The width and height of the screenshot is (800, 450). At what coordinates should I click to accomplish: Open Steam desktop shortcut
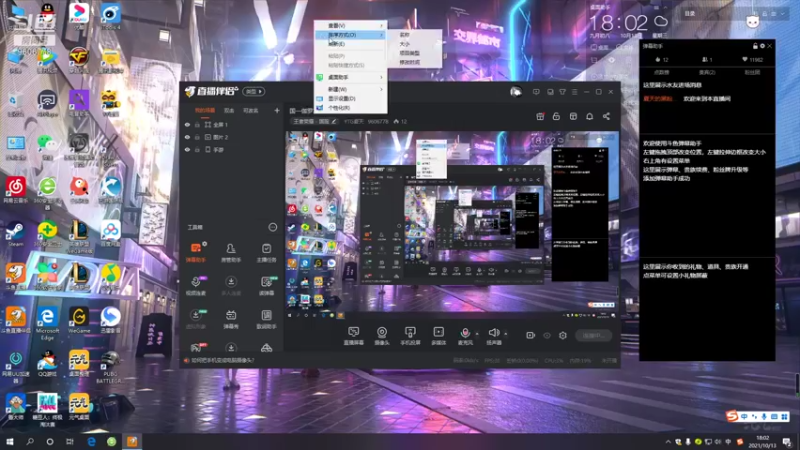click(x=15, y=235)
